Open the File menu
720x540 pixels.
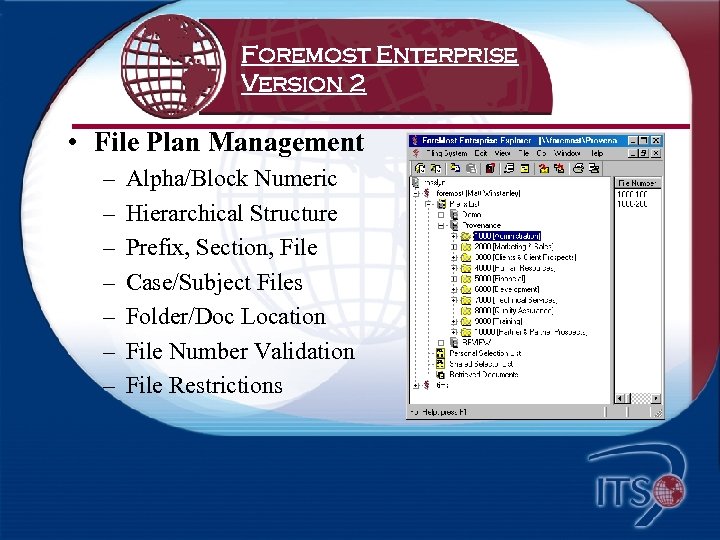[x=523, y=153]
